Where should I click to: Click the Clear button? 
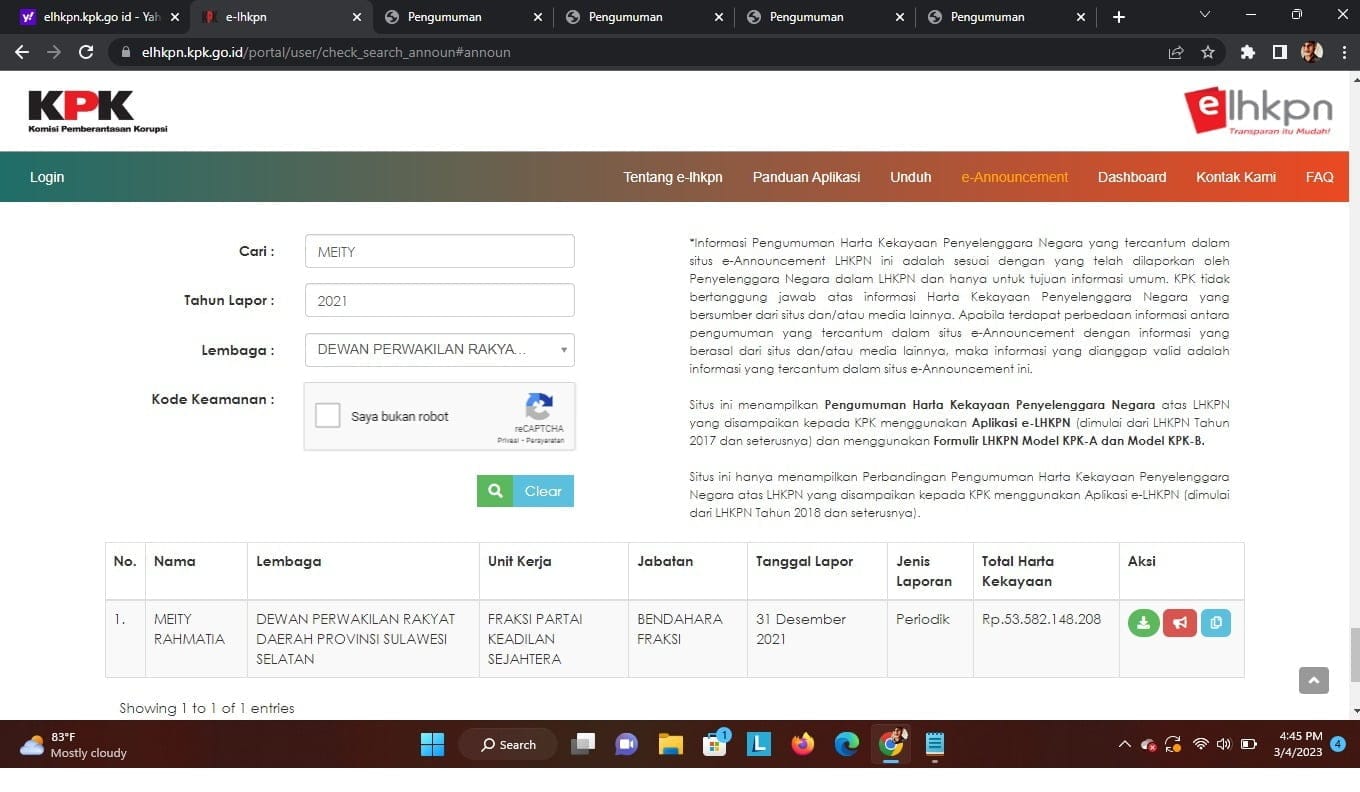(x=544, y=491)
